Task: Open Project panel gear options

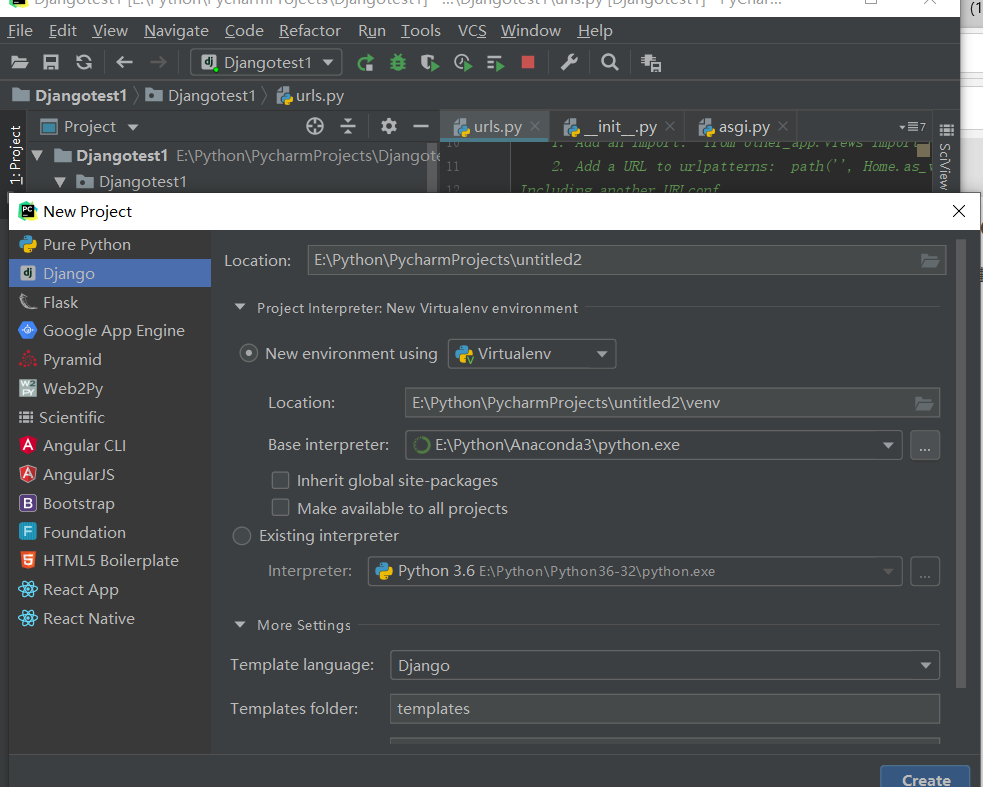Action: (x=389, y=127)
